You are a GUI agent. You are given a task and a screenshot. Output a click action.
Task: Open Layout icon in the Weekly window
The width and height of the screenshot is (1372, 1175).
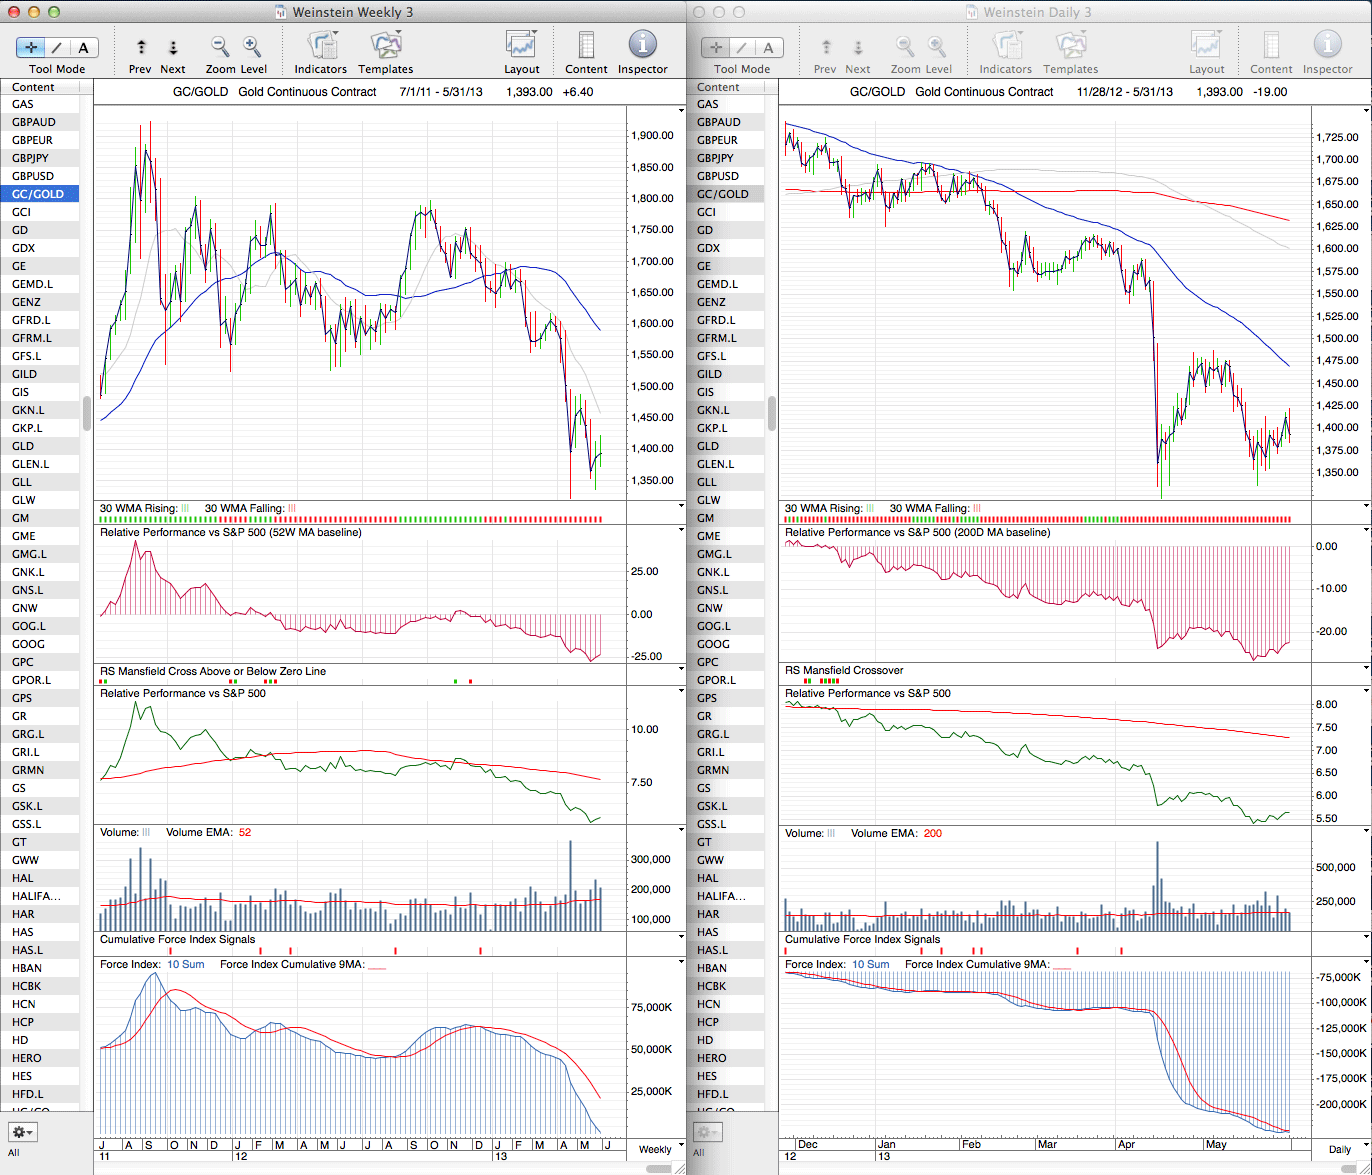(x=521, y=46)
